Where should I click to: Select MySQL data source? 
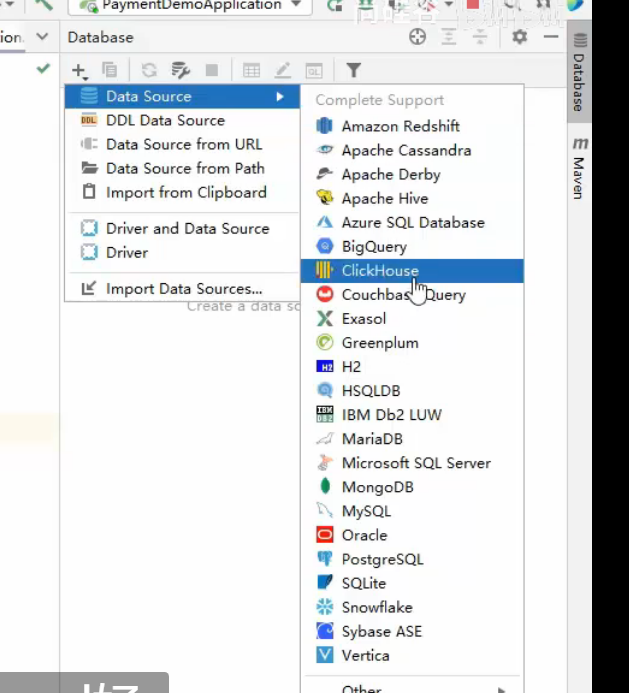412,511
